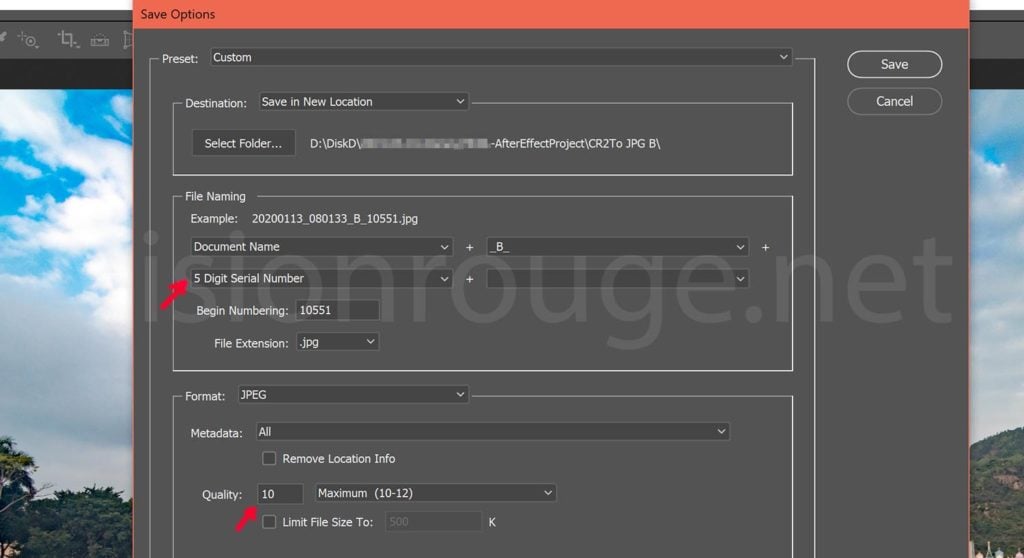Viewport: 1024px width, 558px height.
Task: Select the Straighten tool icon
Action: (99, 40)
